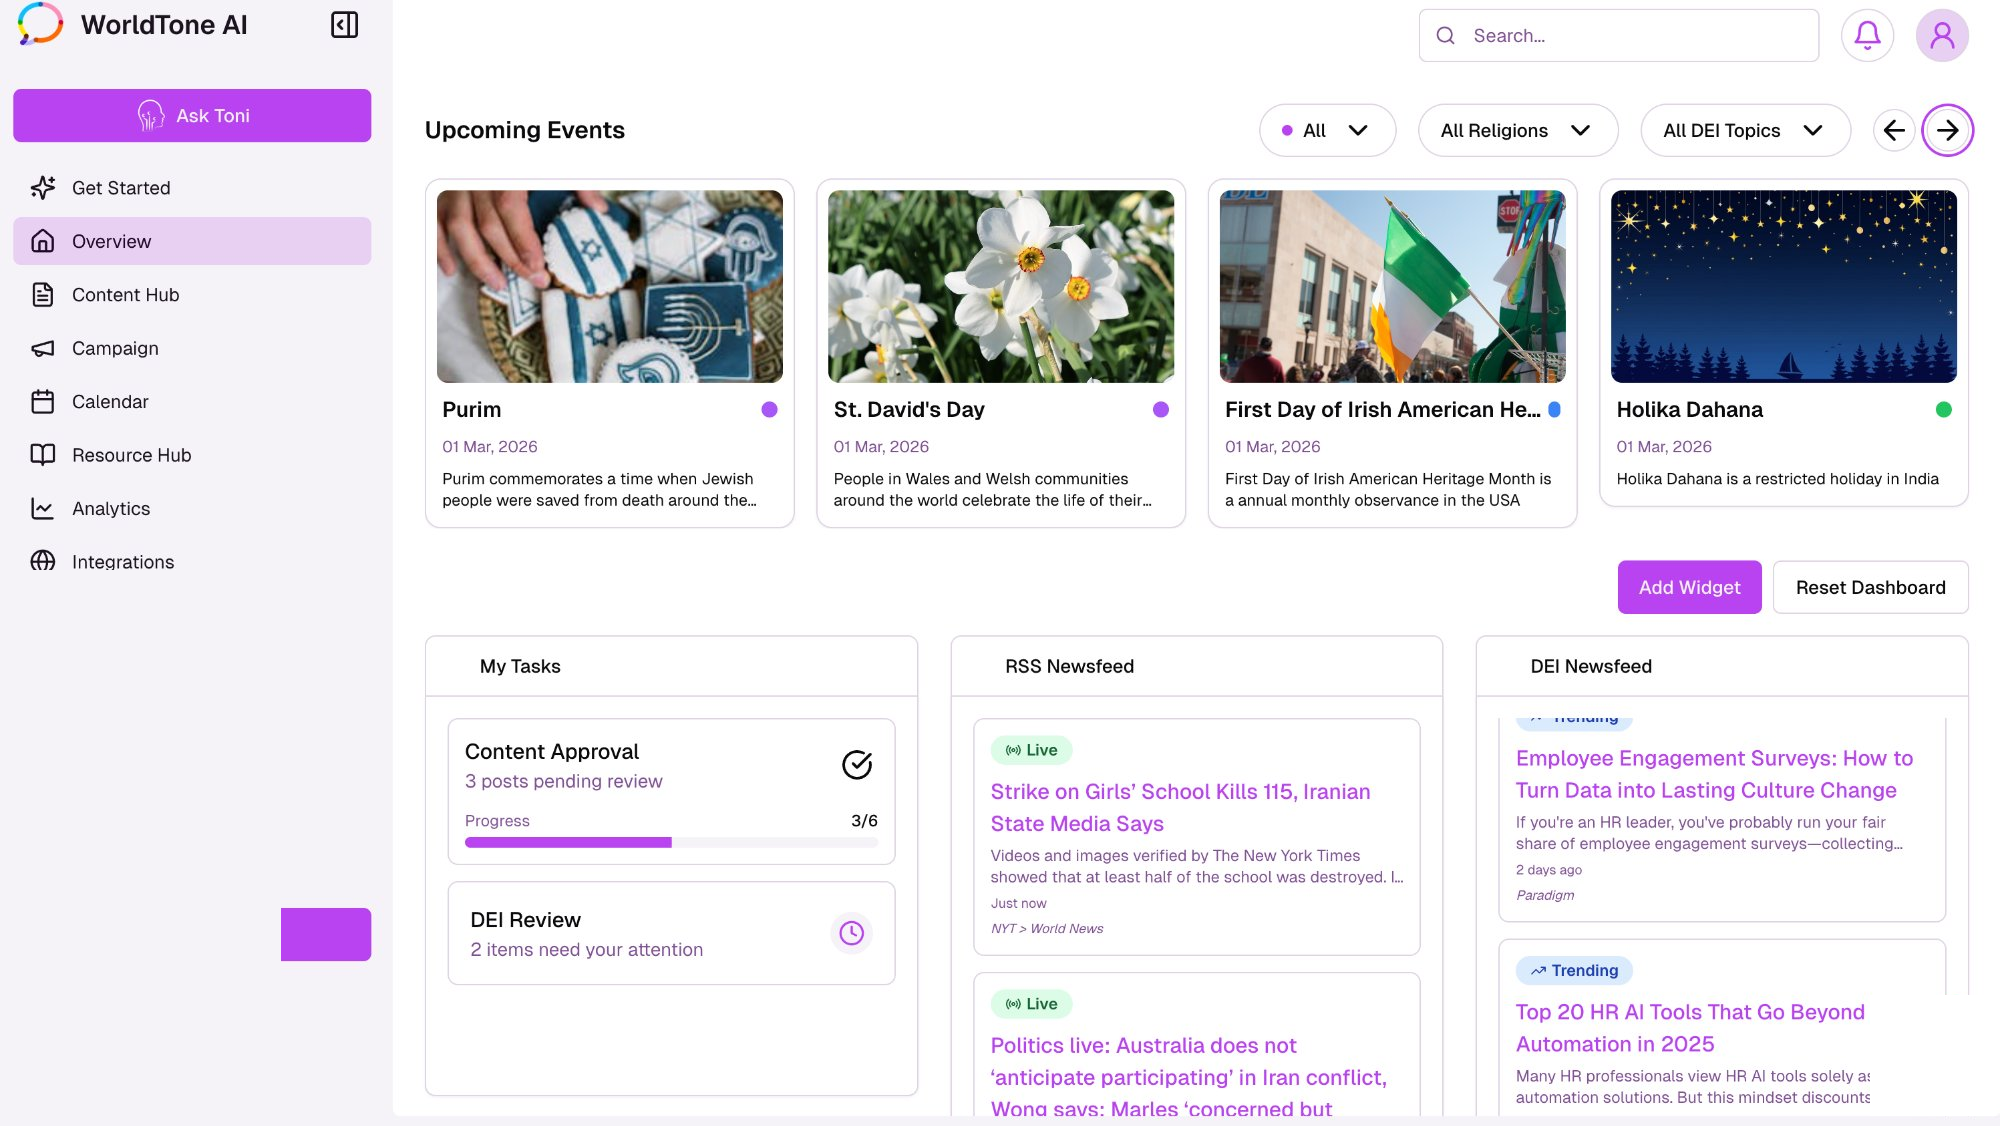This screenshot has height=1126, width=2000.
Task: Click the Ask Toni button
Action: click(x=192, y=115)
